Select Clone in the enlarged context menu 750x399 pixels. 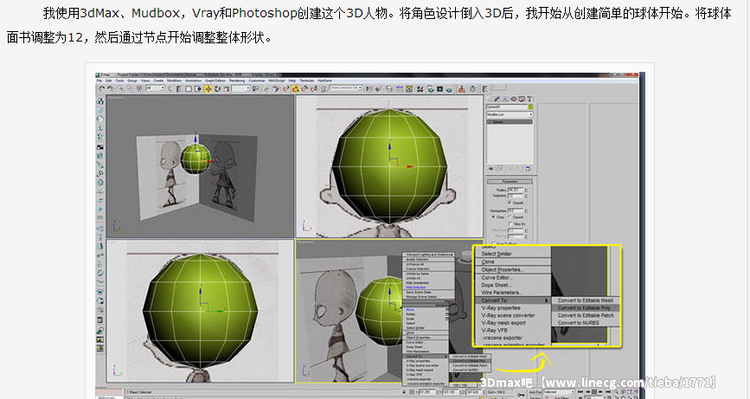(x=488, y=262)
